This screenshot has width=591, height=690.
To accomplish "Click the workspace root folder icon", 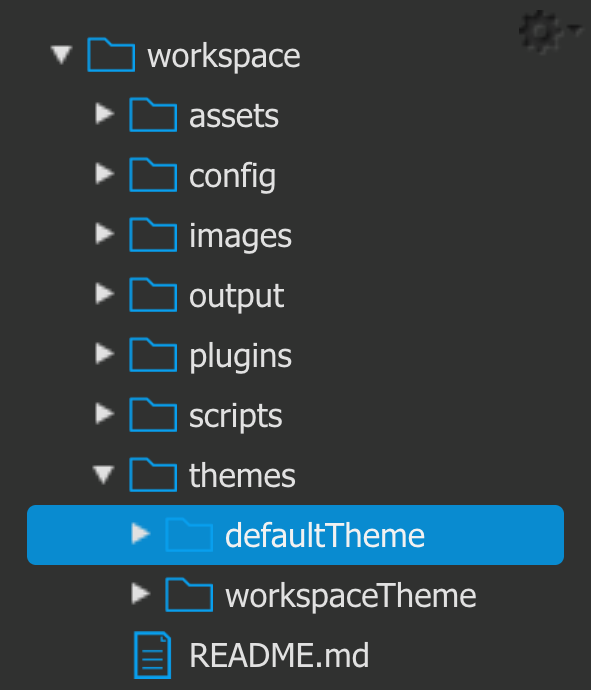I will pyautogui.click(x=111, y=55).
